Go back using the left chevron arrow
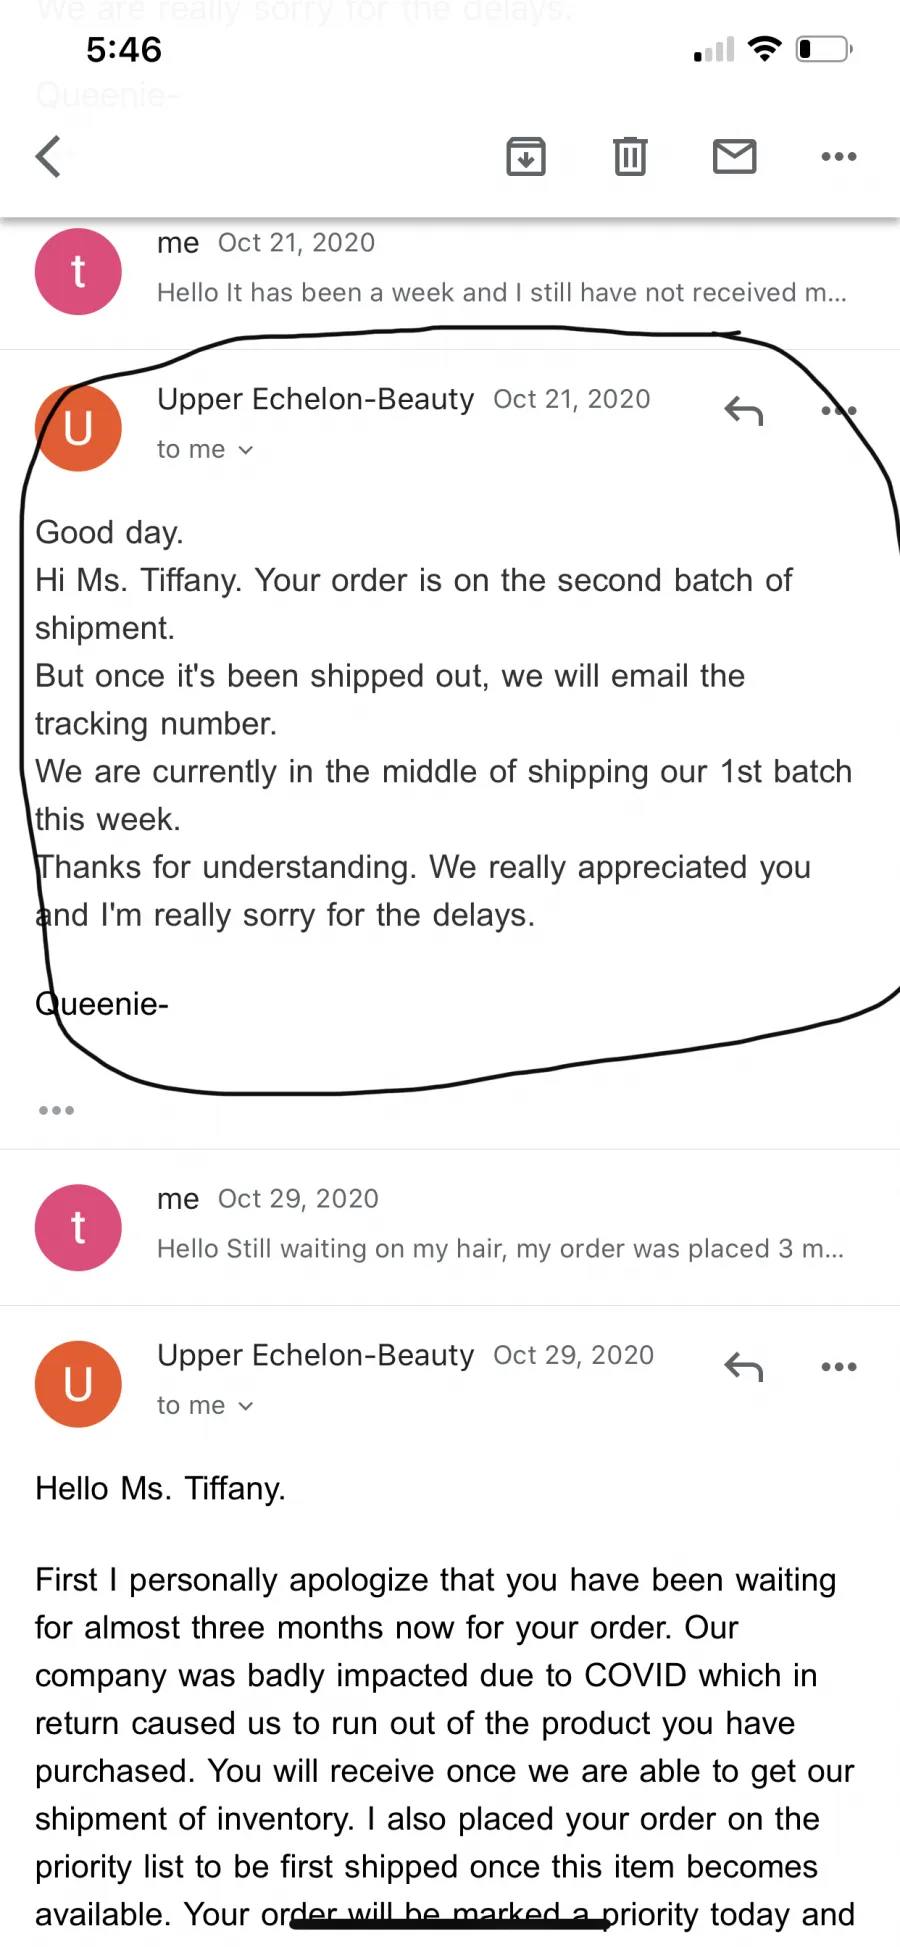Image resolution: width=900 pixels, height=1947 pixels. [48, 156]
